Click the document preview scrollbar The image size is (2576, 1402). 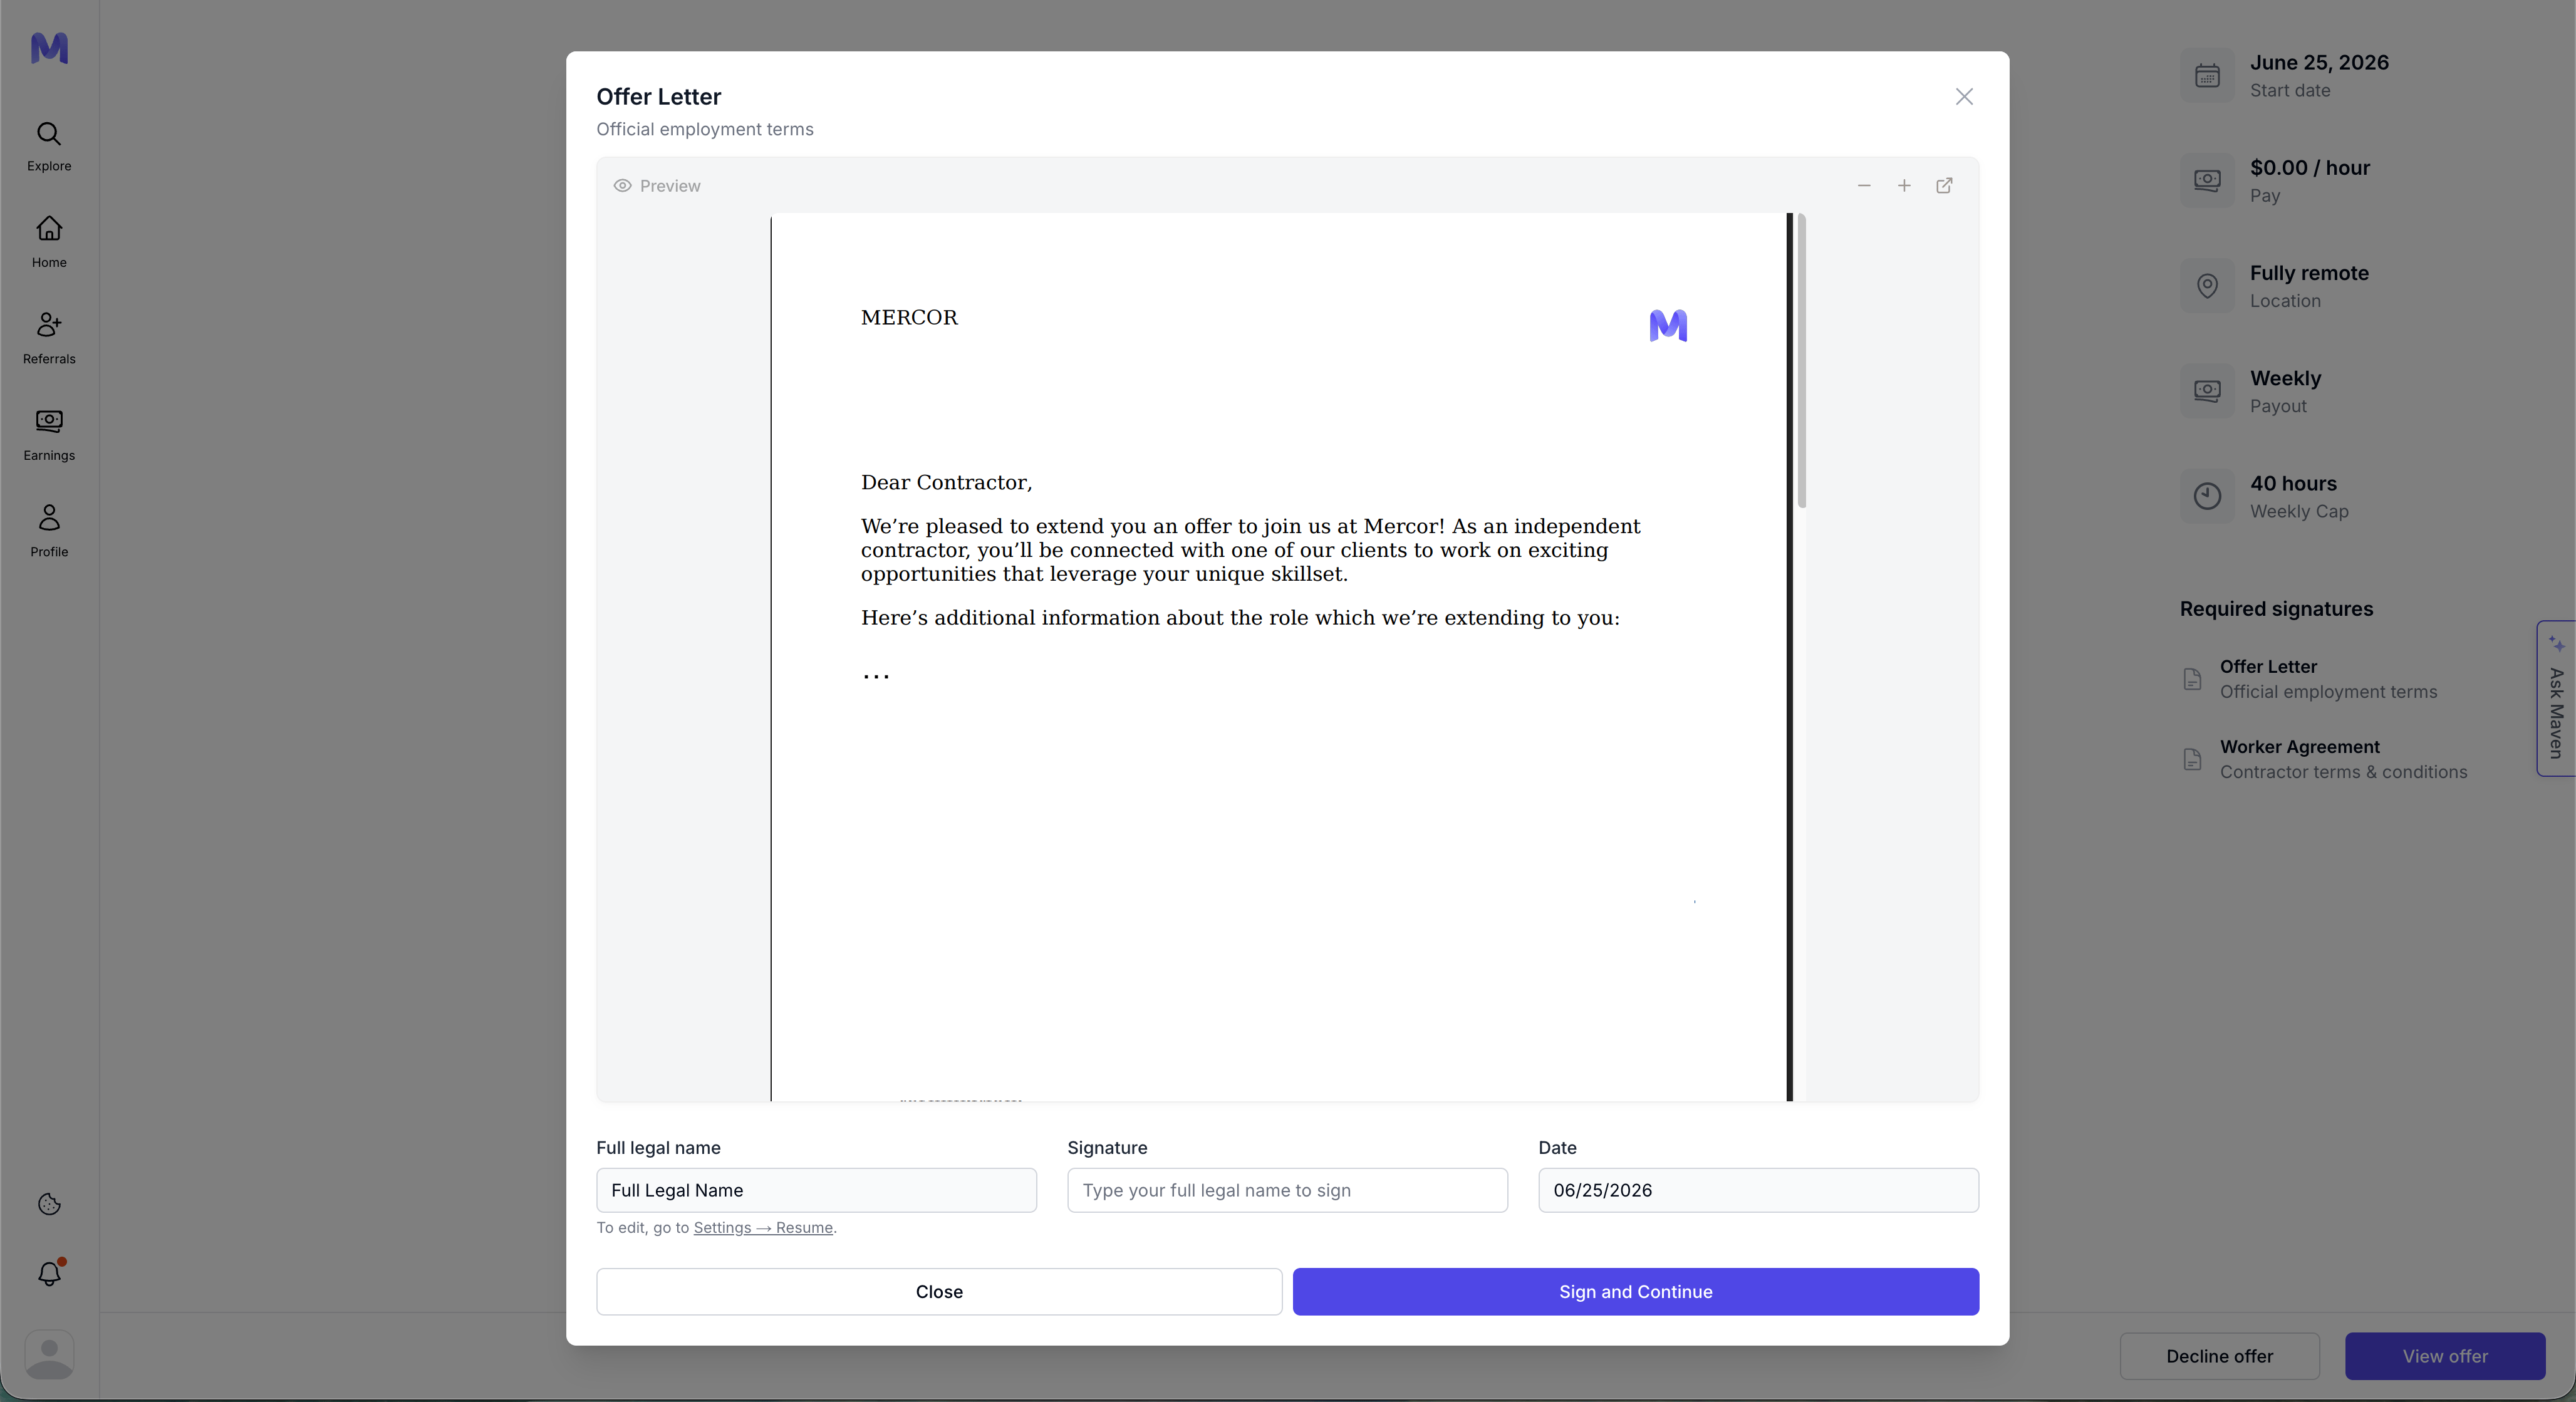[x=1801, y=361]
